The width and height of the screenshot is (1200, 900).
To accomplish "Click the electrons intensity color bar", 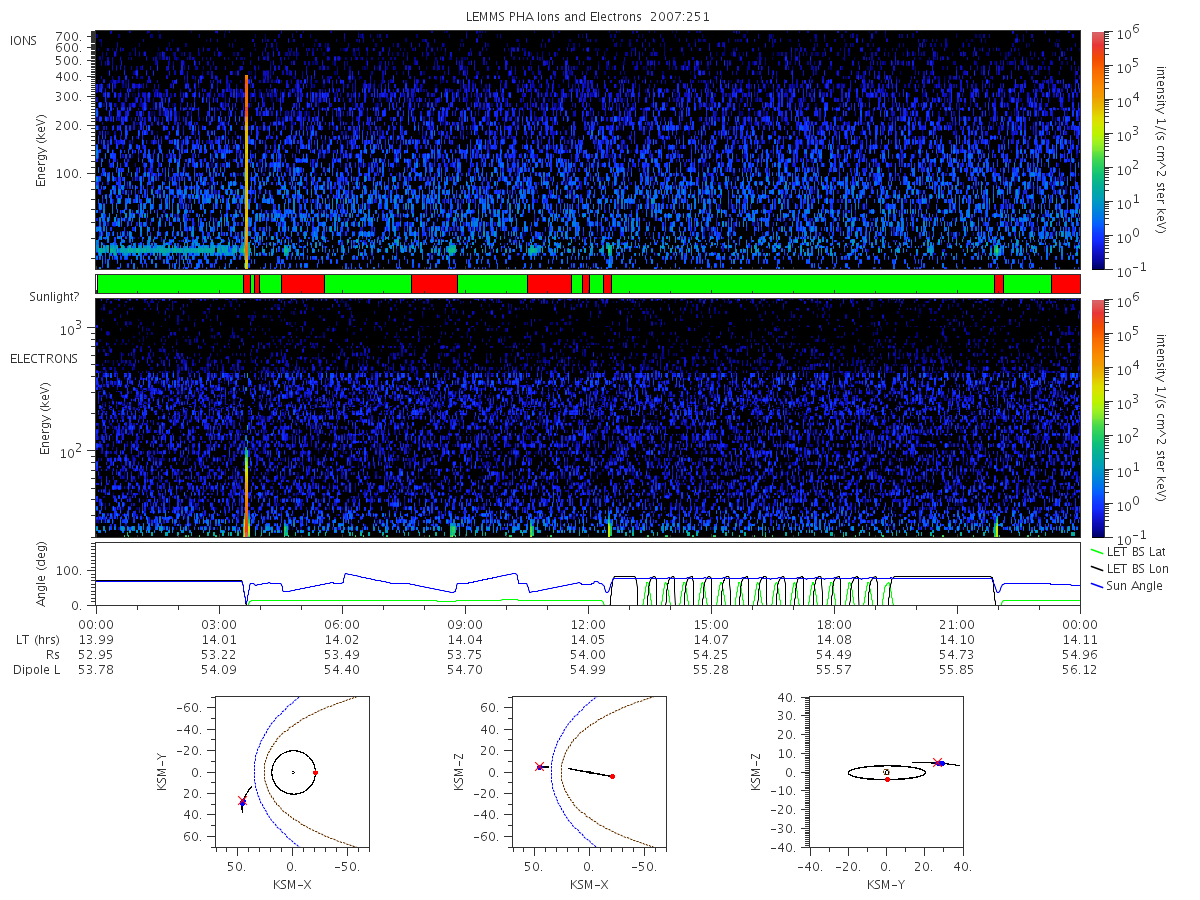I will click(1097, 417).
